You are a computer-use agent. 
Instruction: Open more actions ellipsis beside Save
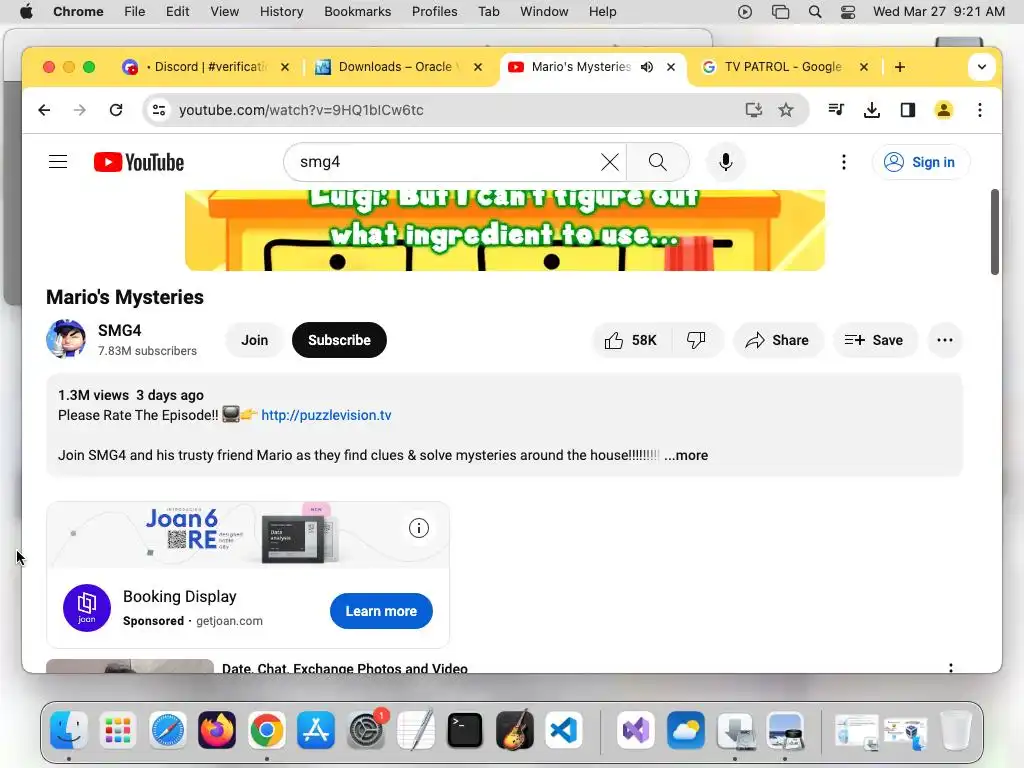click(x=944, y=340)
